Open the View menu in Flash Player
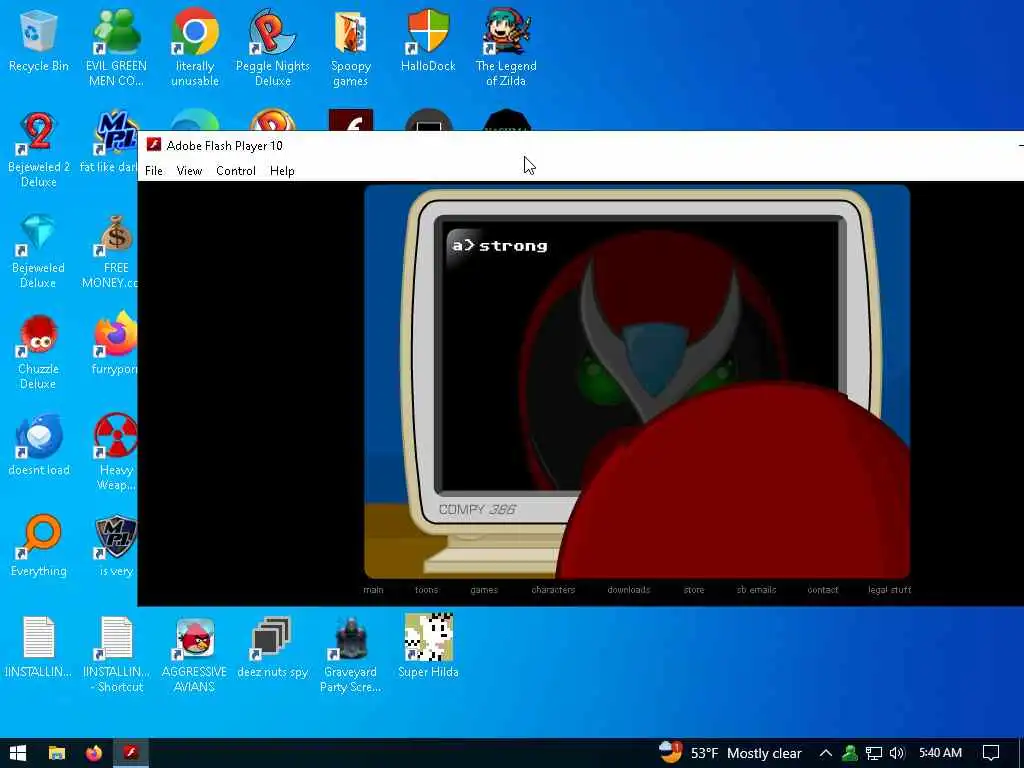Viewport: 1024px width, 768px height. [189, 171]
